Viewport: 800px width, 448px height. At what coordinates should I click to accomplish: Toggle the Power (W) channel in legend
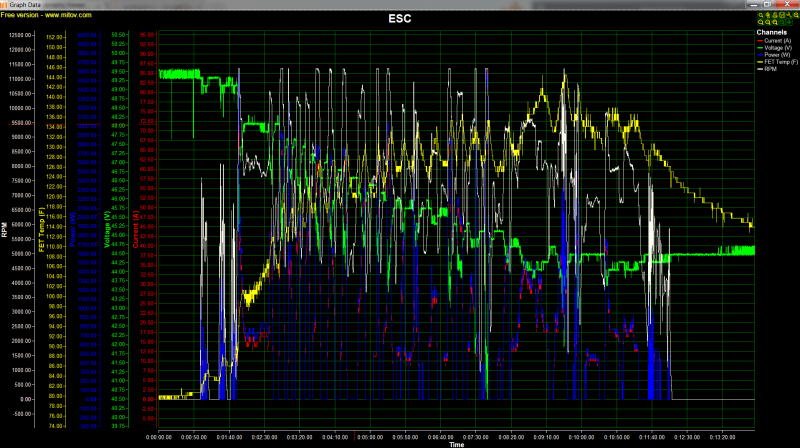[776, 52]
